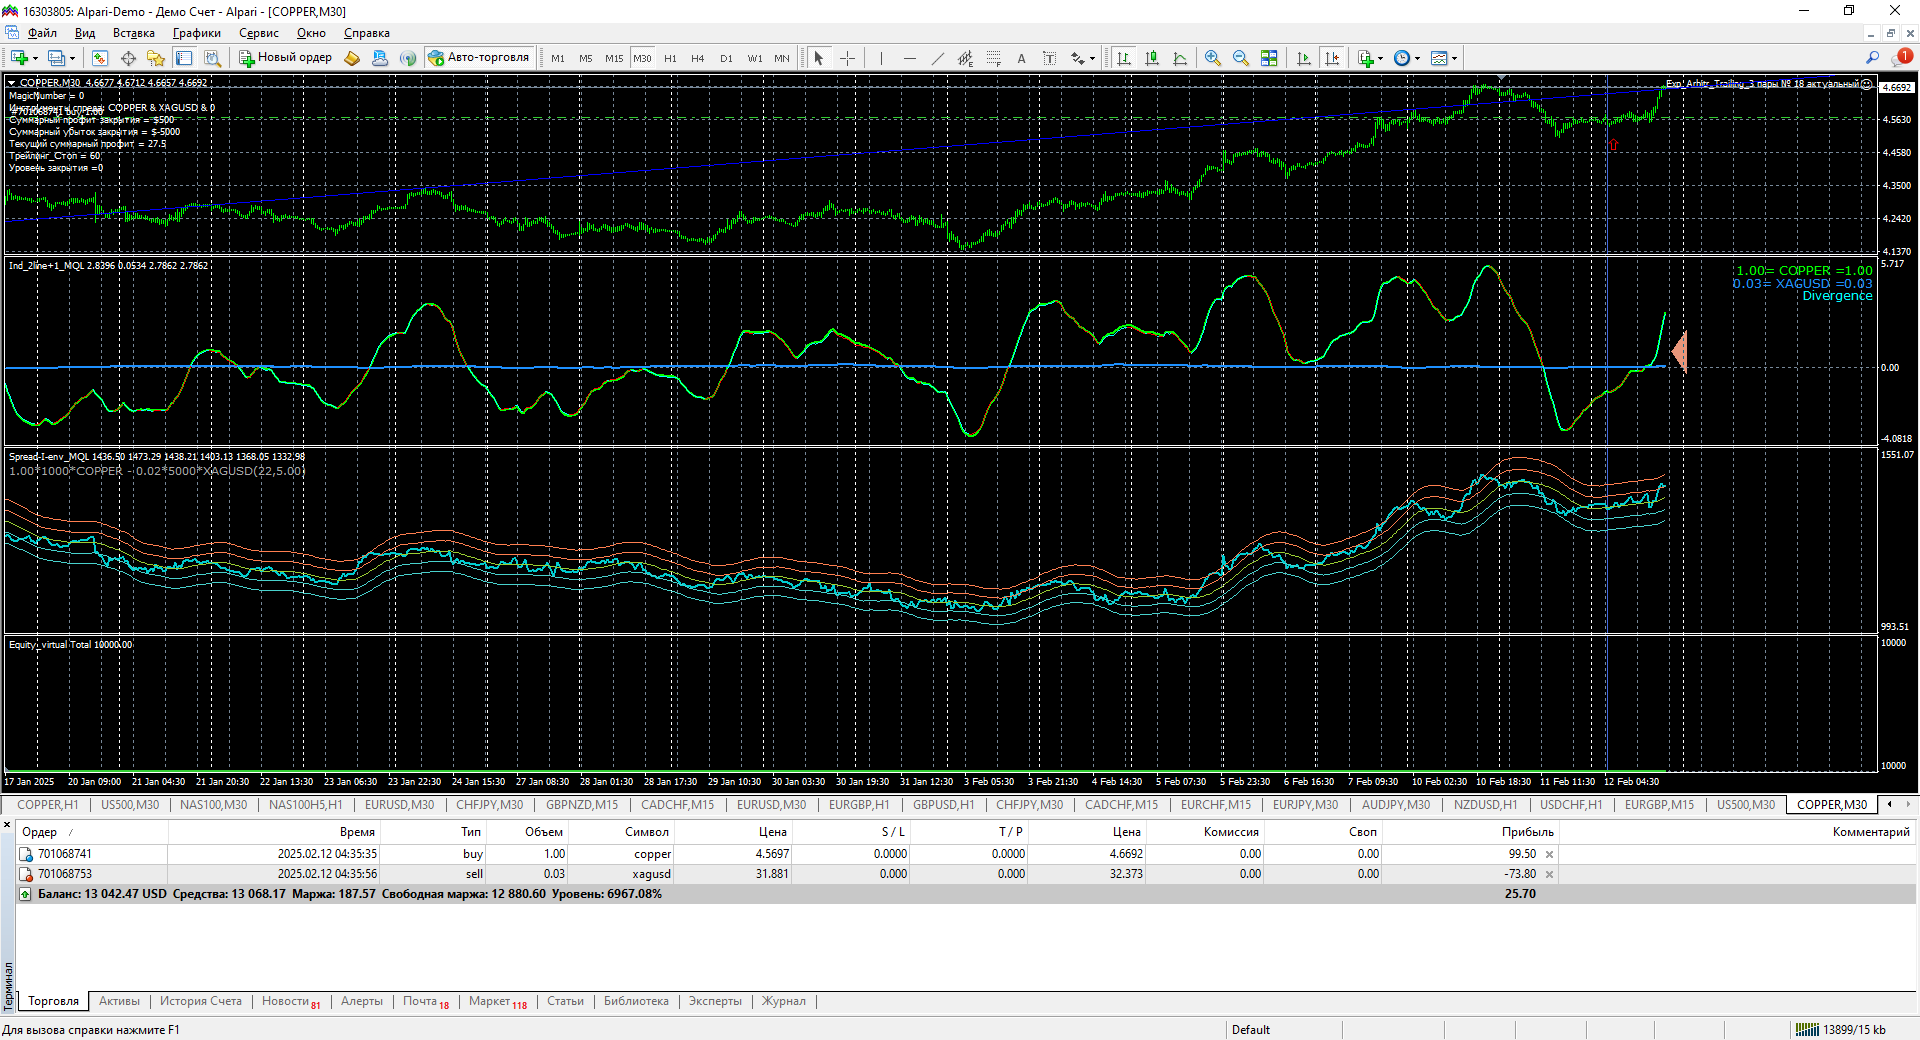1920x1040 pixels.
Task: Open the Сервис menu
Action: tap(258, 33)
